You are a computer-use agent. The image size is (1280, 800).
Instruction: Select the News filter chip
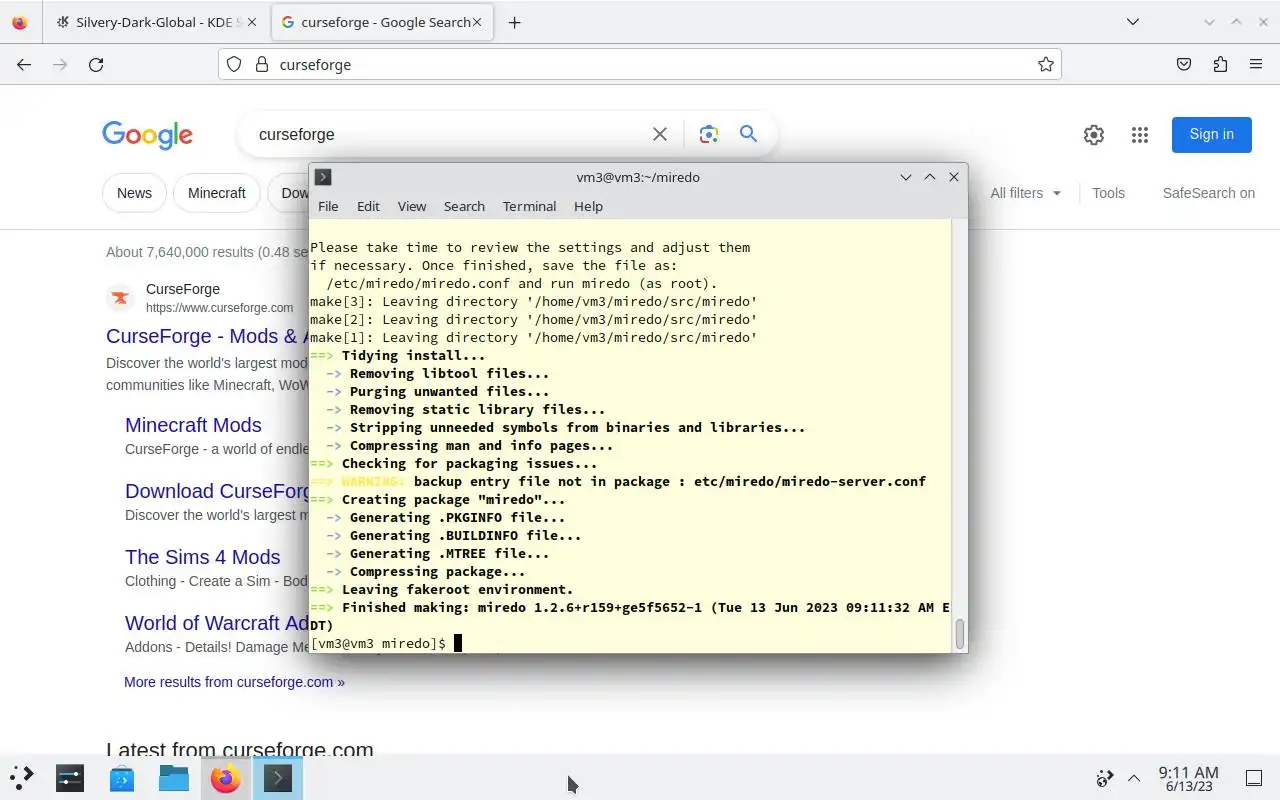coord(134,193)
